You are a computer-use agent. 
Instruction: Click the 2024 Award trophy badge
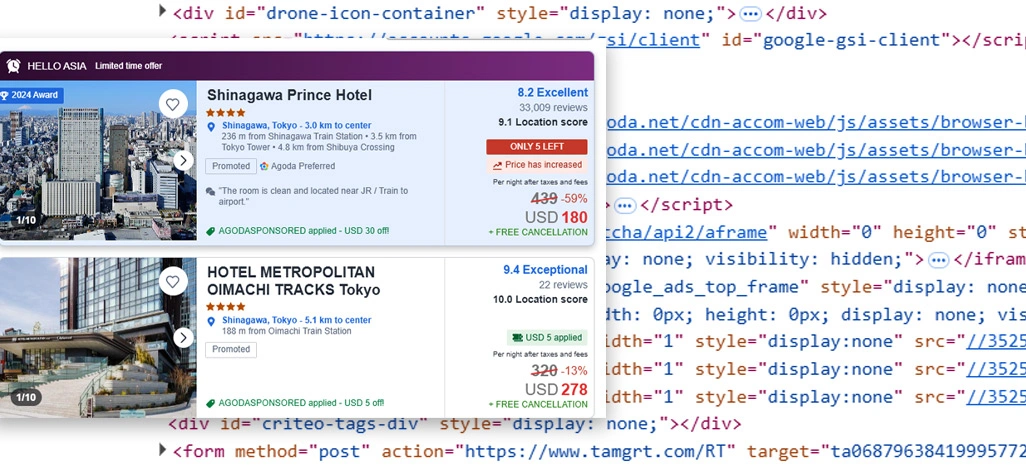(x=31, y=95)
